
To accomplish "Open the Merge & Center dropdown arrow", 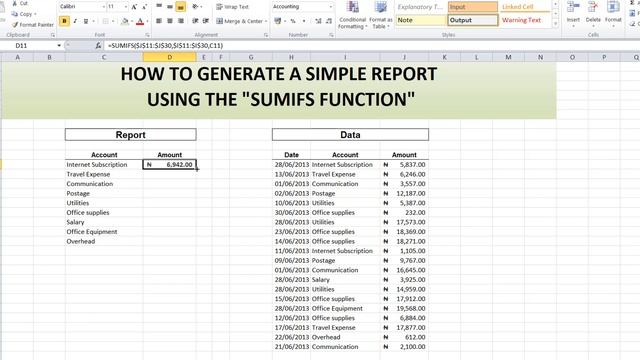I will pos(266,21).
